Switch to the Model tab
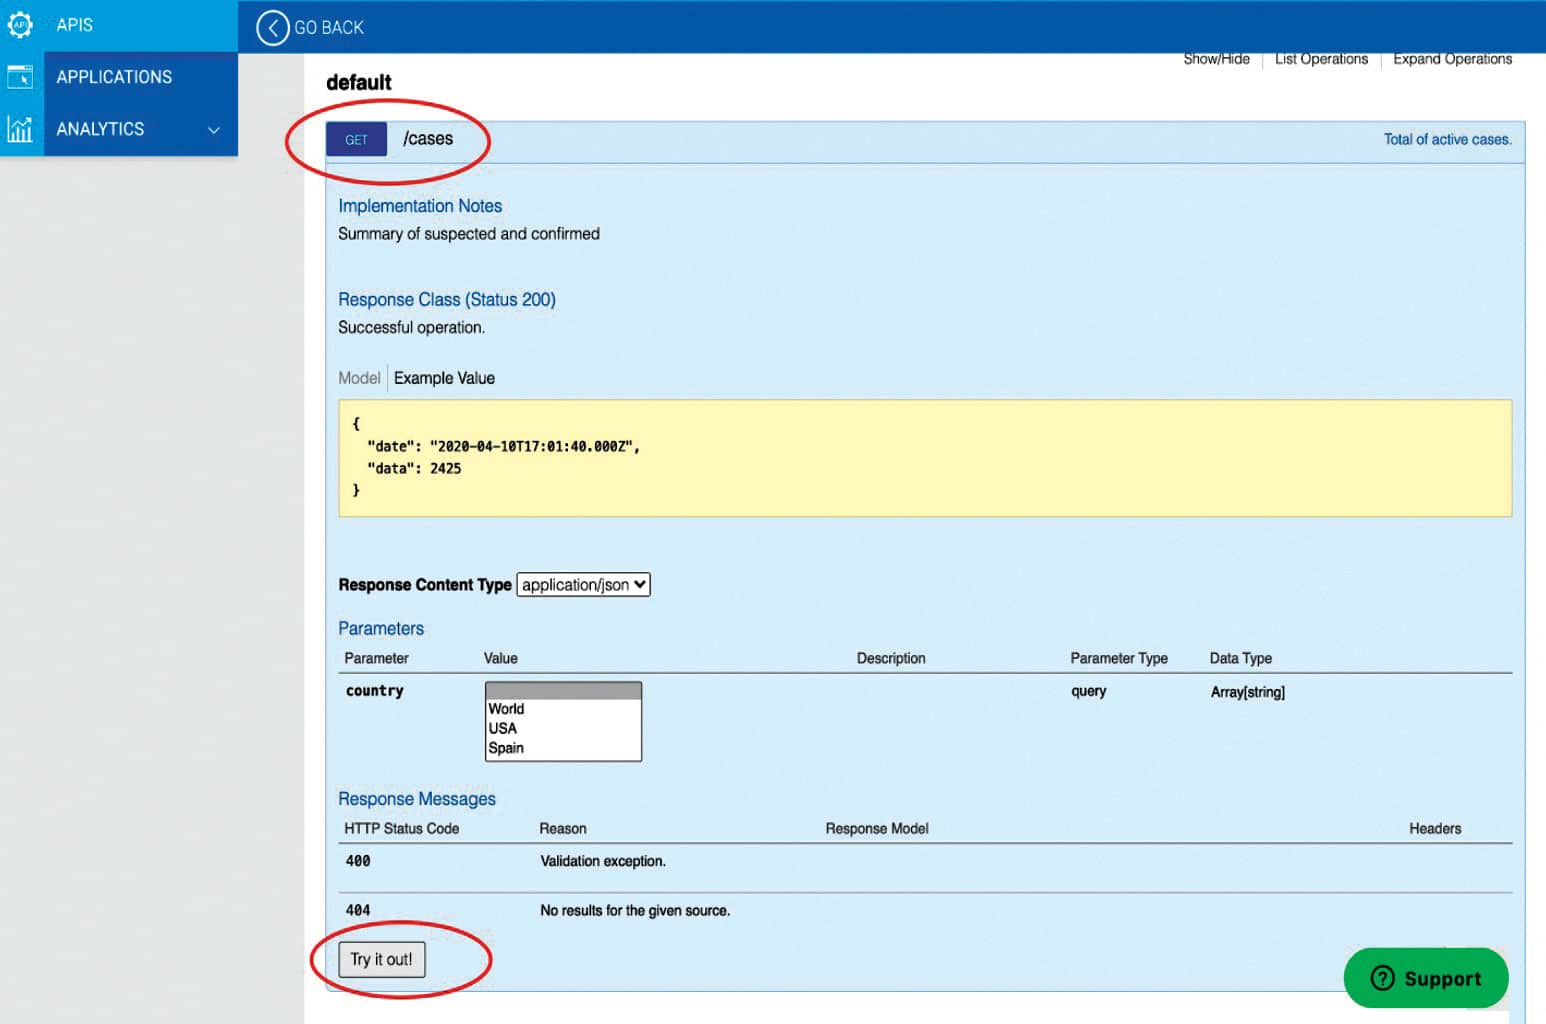Viewport: 1546px width, 1024px height. click(359, 378)
